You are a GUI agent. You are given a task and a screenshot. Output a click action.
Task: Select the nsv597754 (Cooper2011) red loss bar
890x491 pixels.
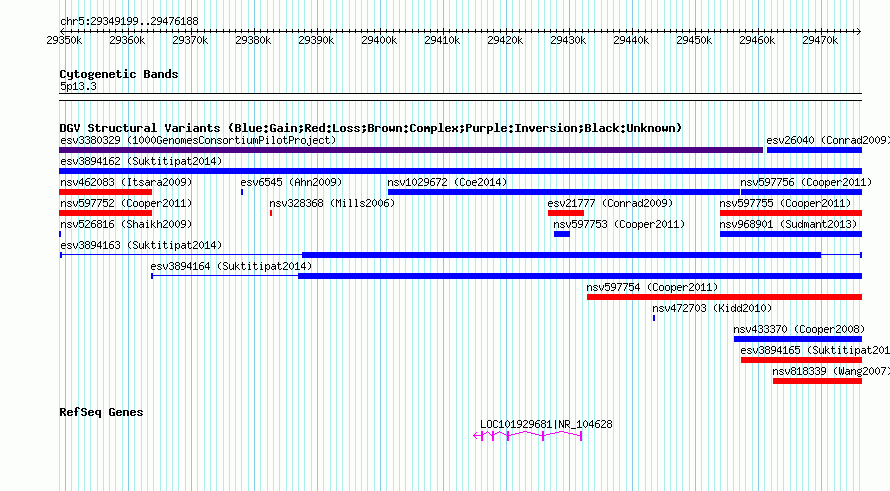point(724,297)
